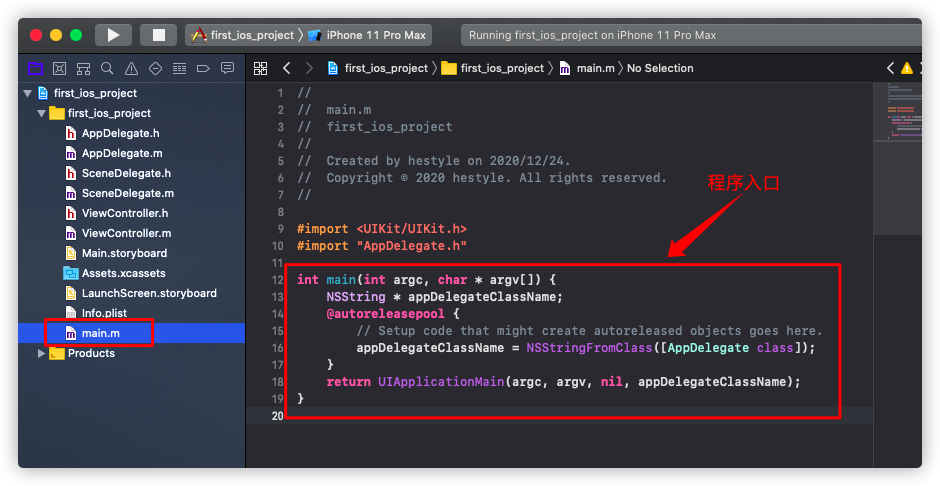Close the Xcode window red button
This screenshot has width=940, height=486.
(x=36, y=35)
